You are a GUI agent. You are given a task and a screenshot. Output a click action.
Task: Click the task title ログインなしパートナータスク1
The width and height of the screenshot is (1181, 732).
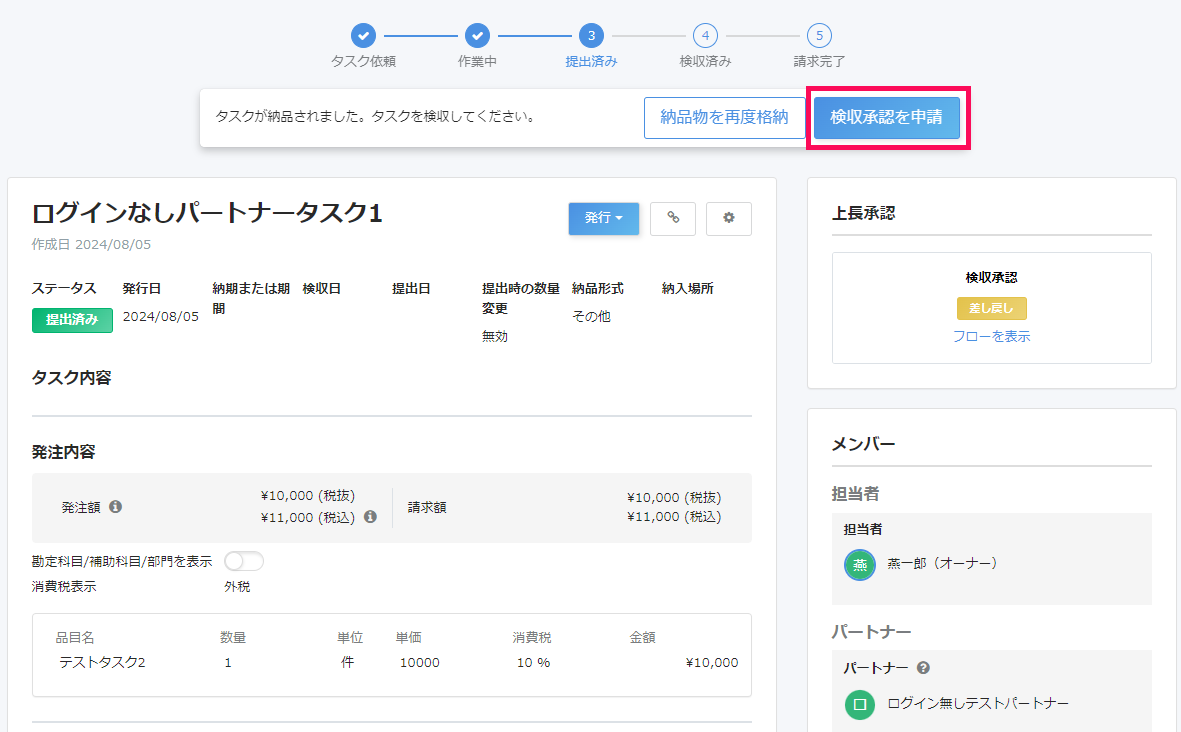[x=207, y=213]
